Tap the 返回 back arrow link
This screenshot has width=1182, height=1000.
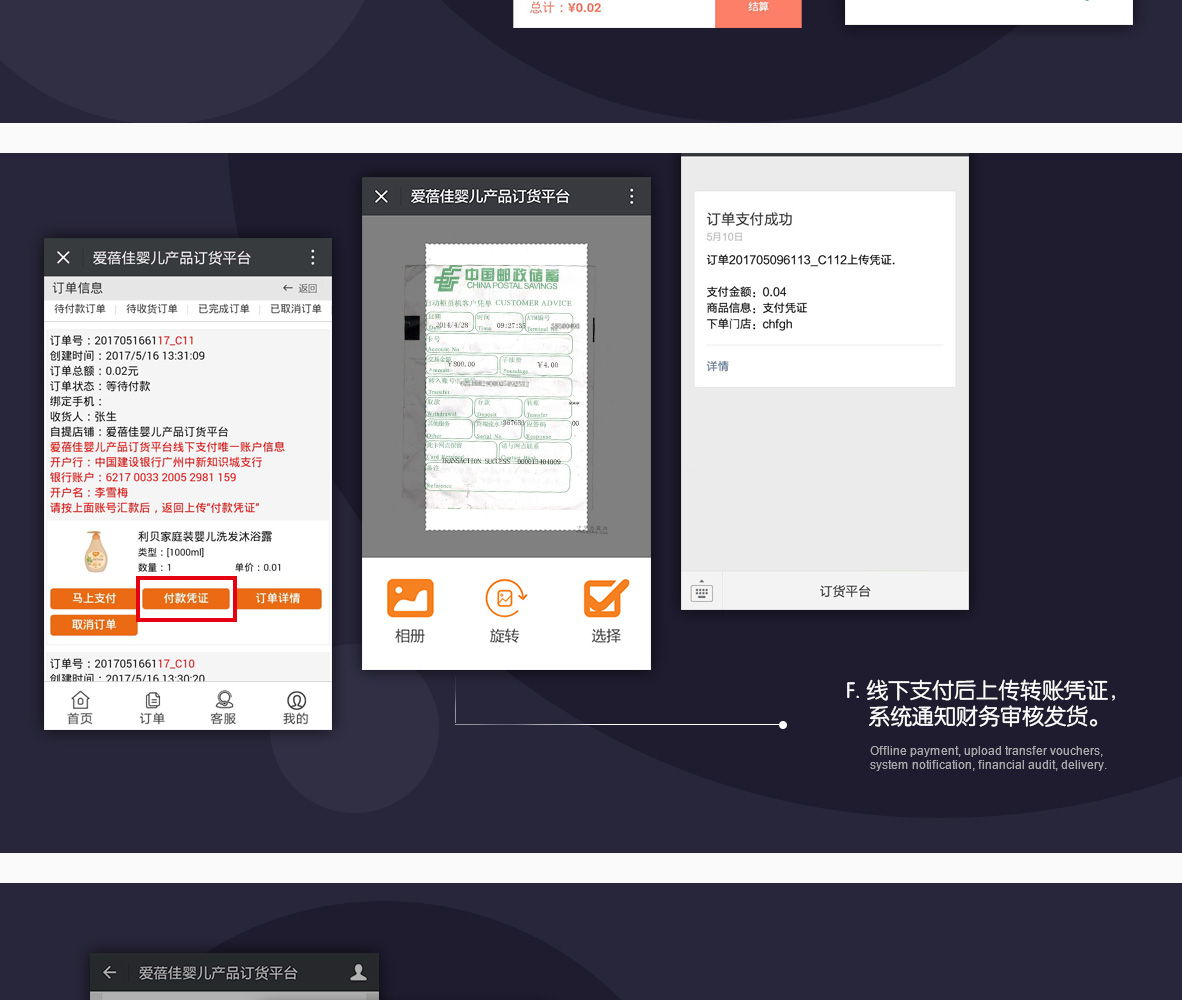coord(300,288)
